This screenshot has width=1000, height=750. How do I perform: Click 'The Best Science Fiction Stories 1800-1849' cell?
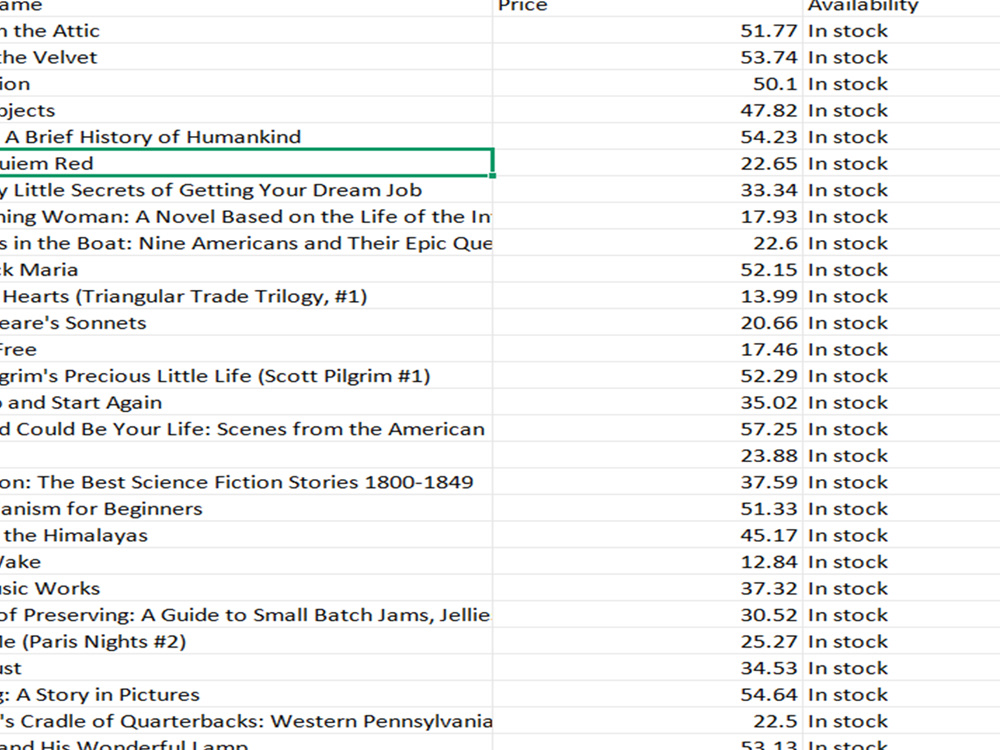point(246,482)
